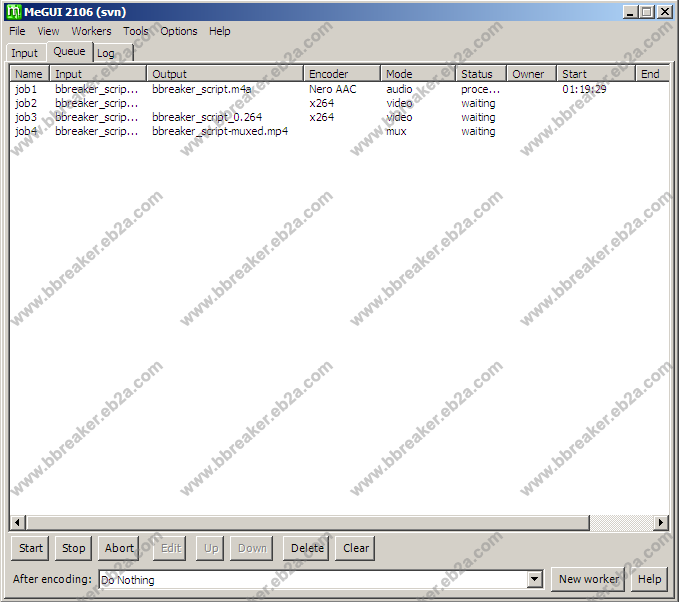This screenshot has height=602, width=679.
Task: Expand the After encoding dropdown
Action: point(534,579)
